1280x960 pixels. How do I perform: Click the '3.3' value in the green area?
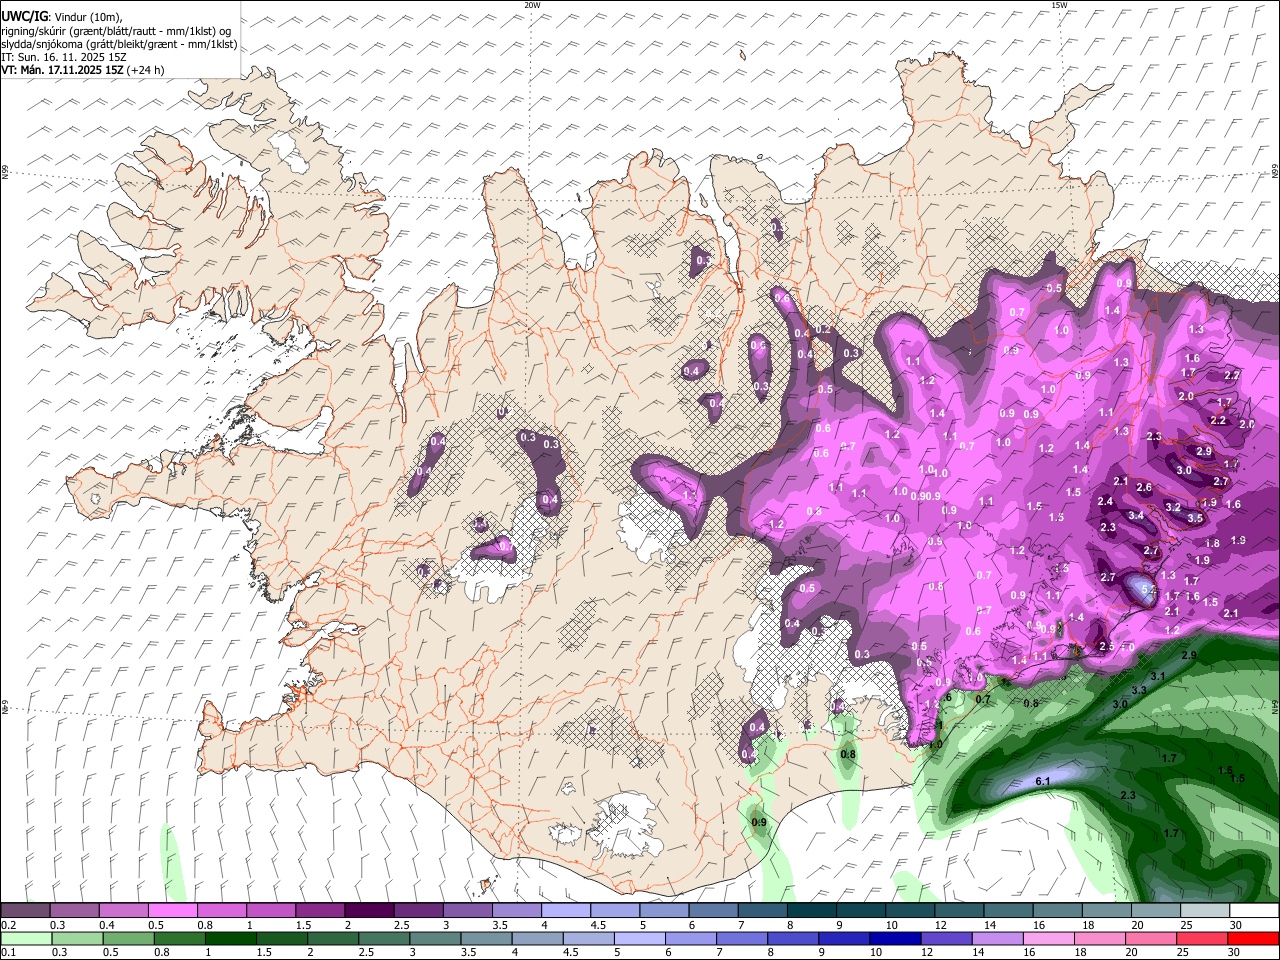click(x=1139, y=691)
